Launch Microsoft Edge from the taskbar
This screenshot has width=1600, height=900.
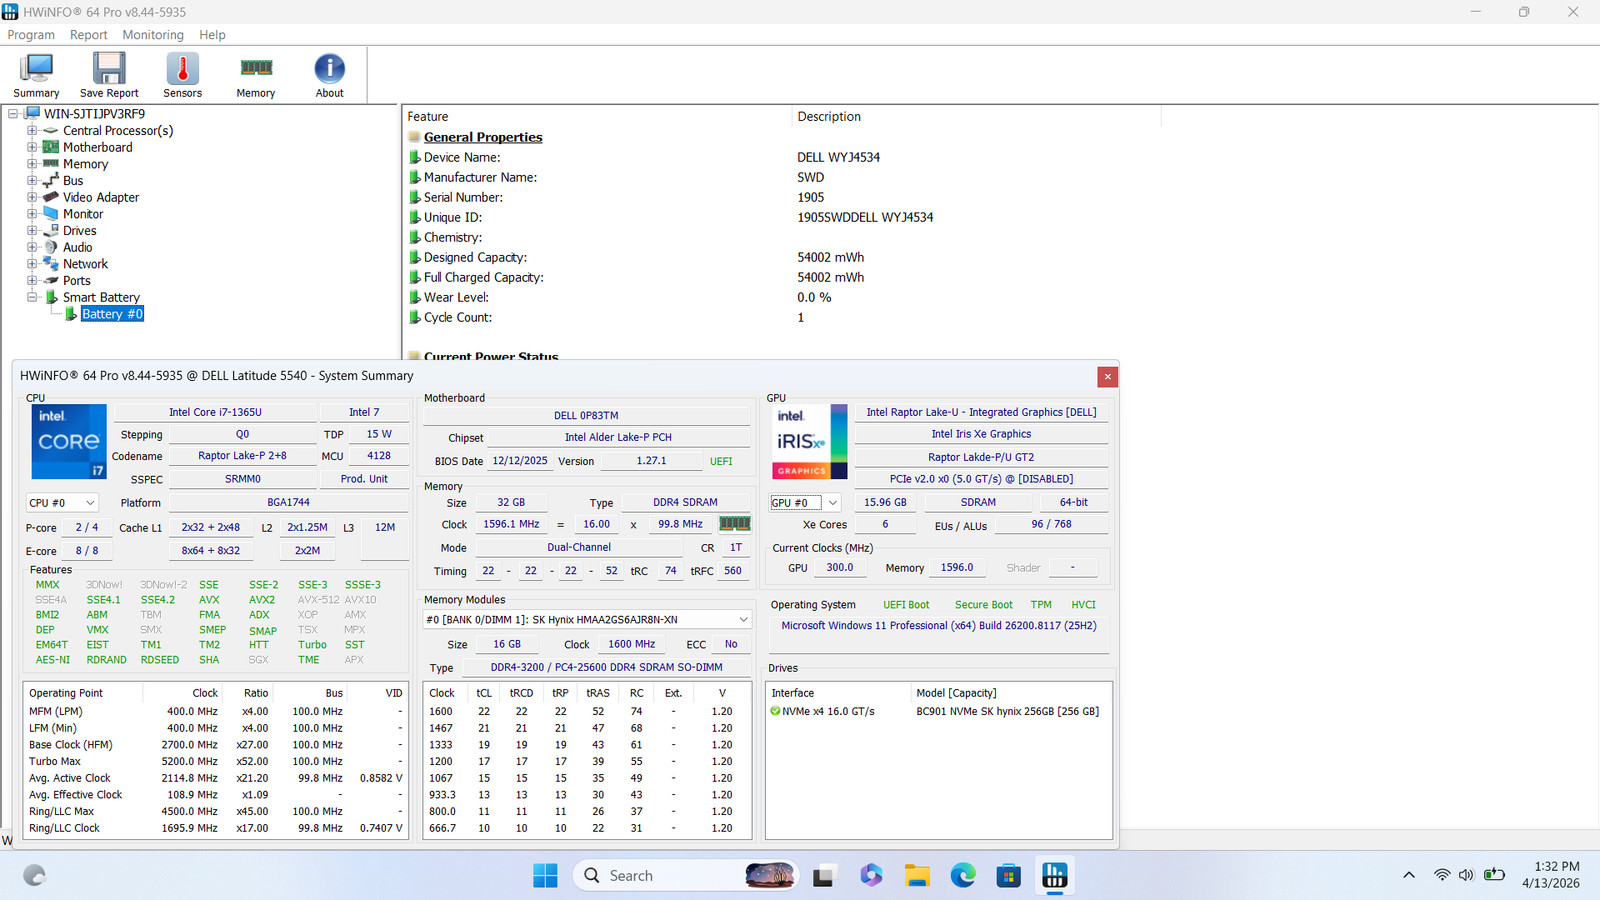[x=963, y=876]
